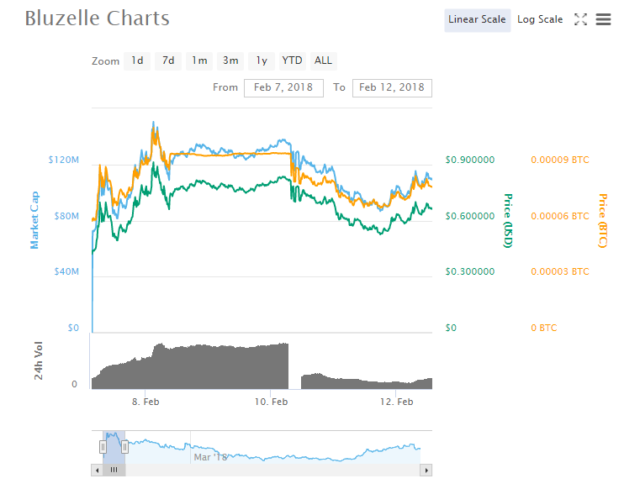Click the Zoom label

pos(105,61)
